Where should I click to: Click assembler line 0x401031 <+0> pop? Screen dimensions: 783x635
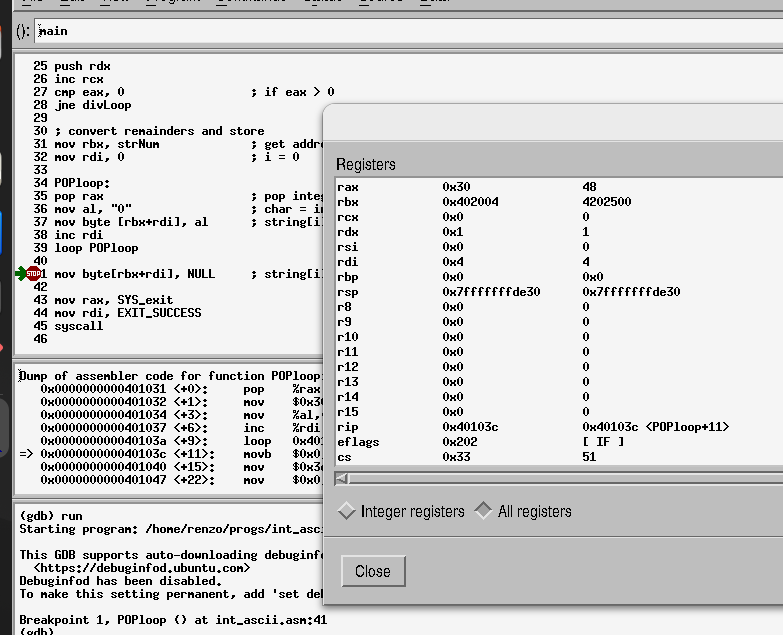[x=180, y=389]
